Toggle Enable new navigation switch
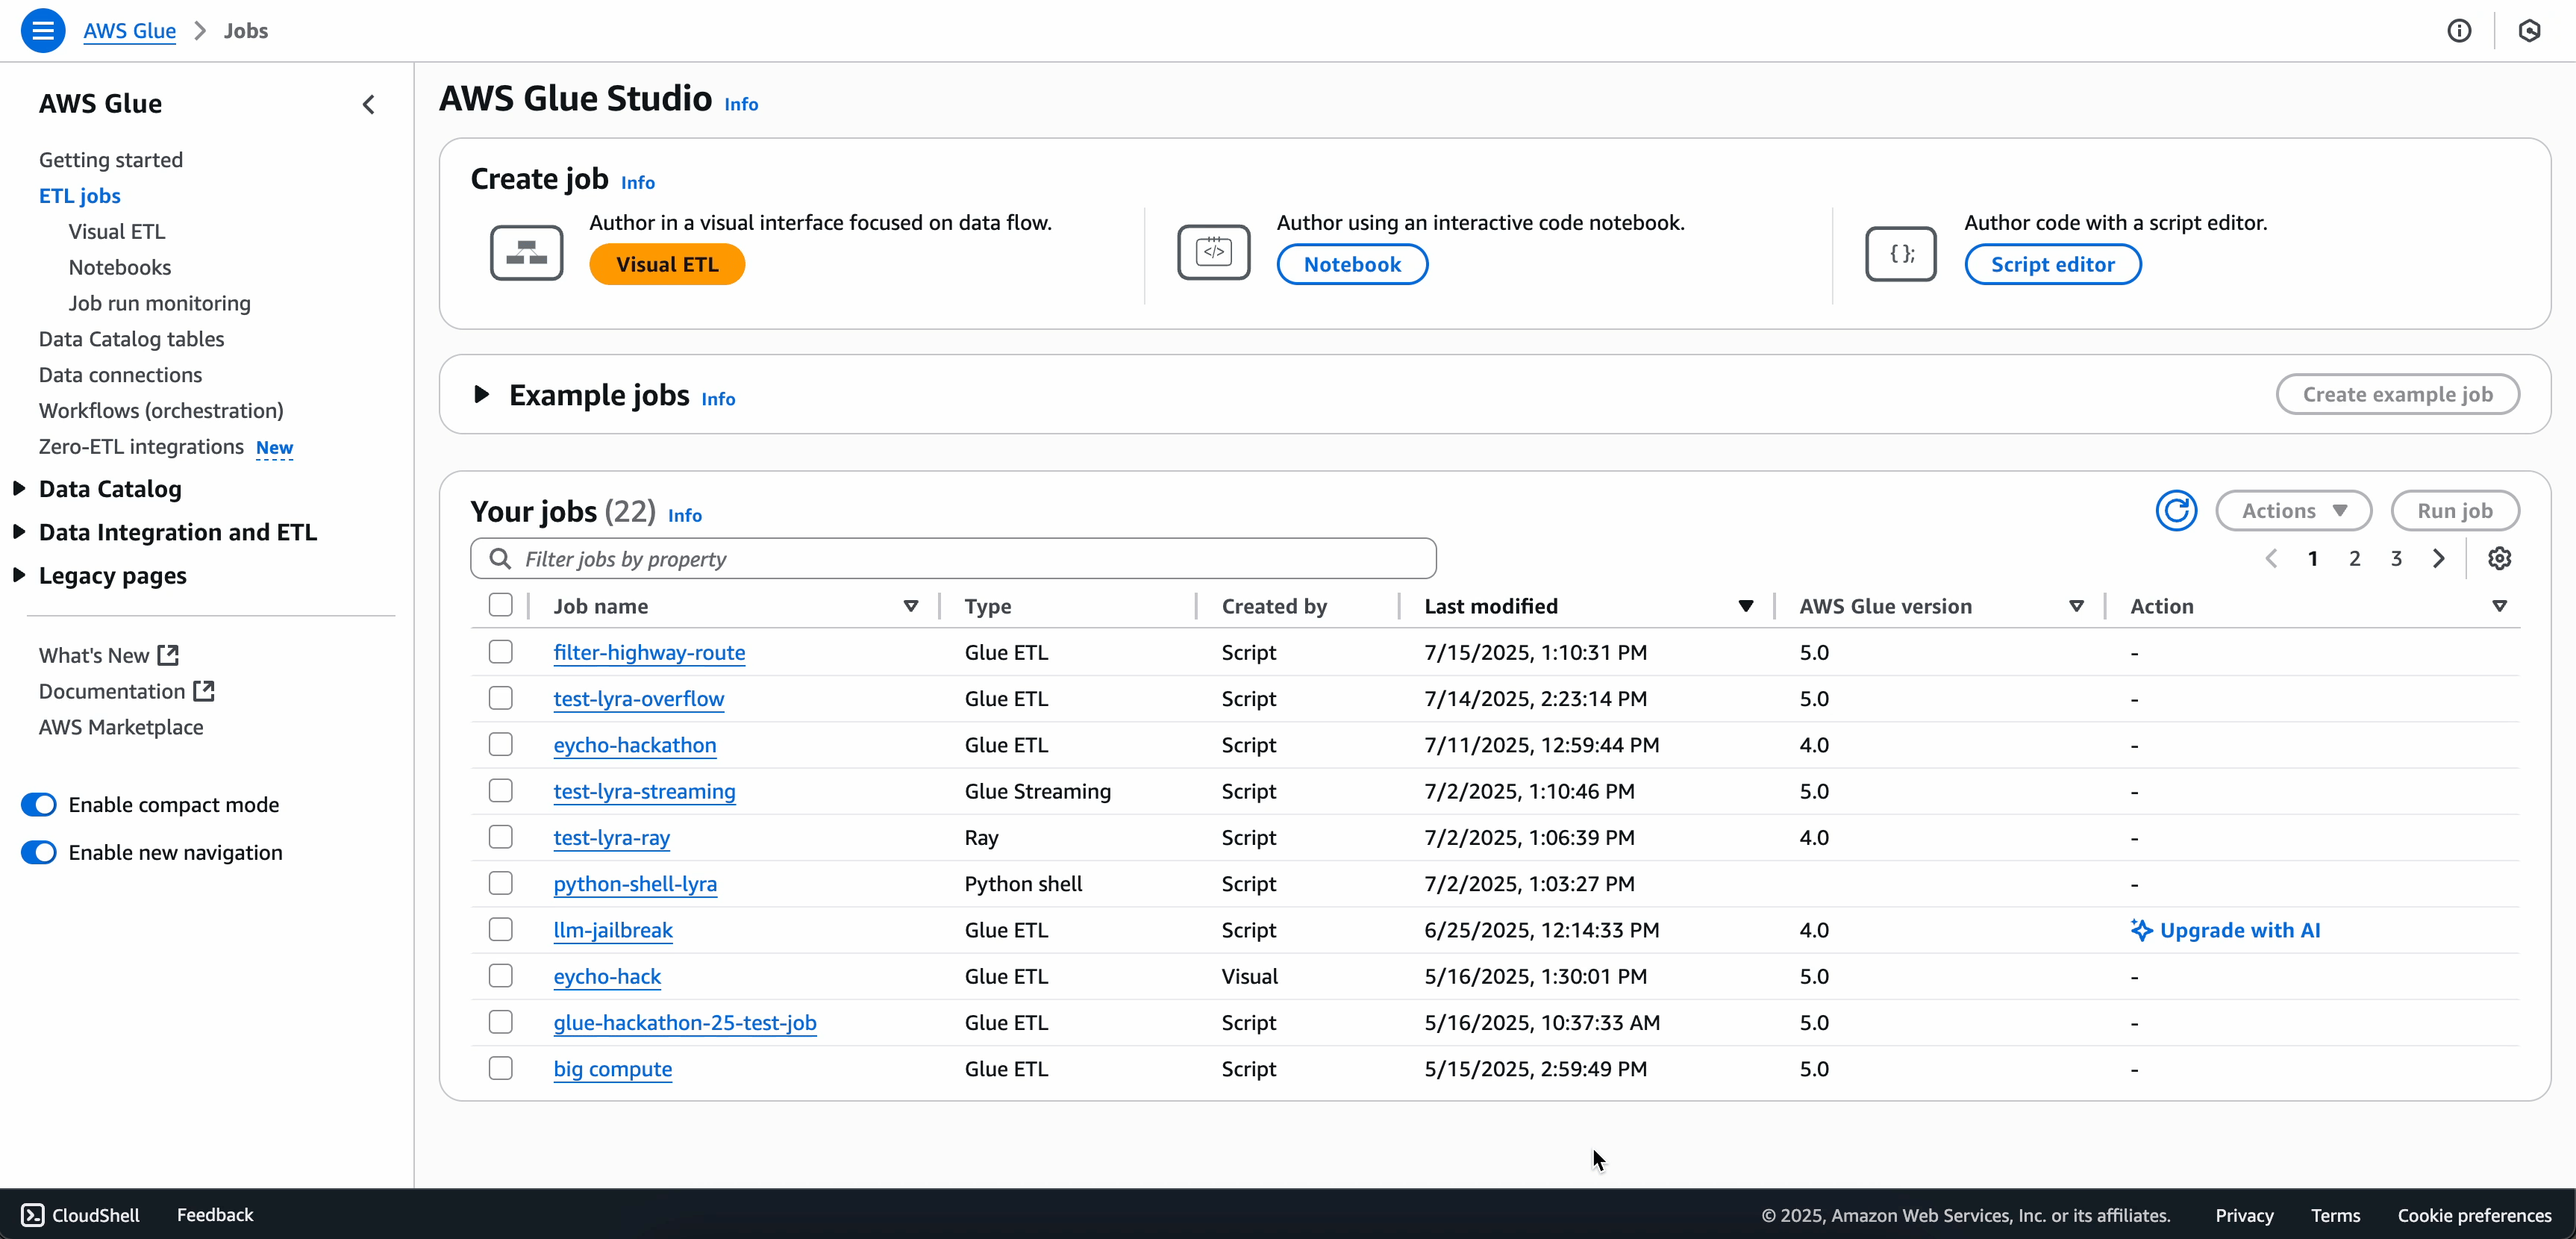This screenshot has height=1239, width=2576. (x=39, y=852)
